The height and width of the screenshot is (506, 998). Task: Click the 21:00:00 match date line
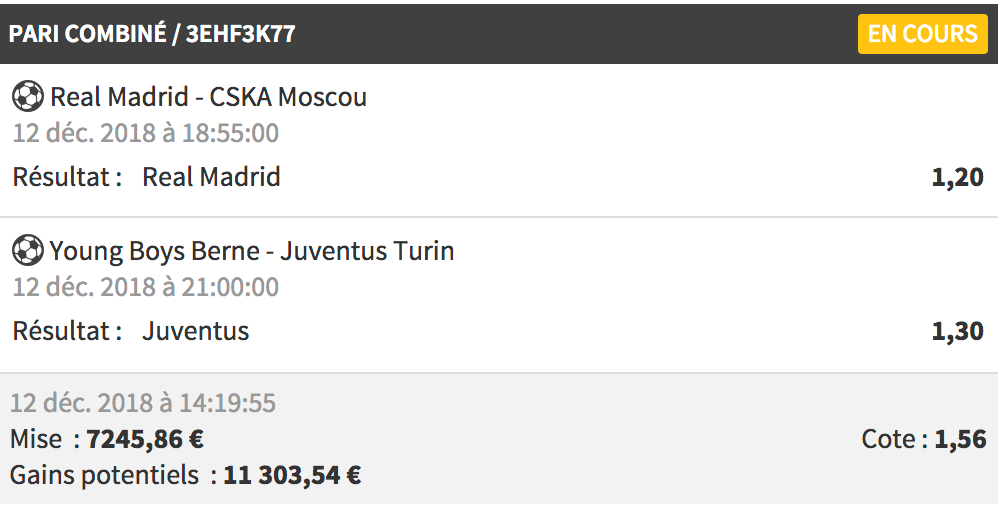point(146,287)
